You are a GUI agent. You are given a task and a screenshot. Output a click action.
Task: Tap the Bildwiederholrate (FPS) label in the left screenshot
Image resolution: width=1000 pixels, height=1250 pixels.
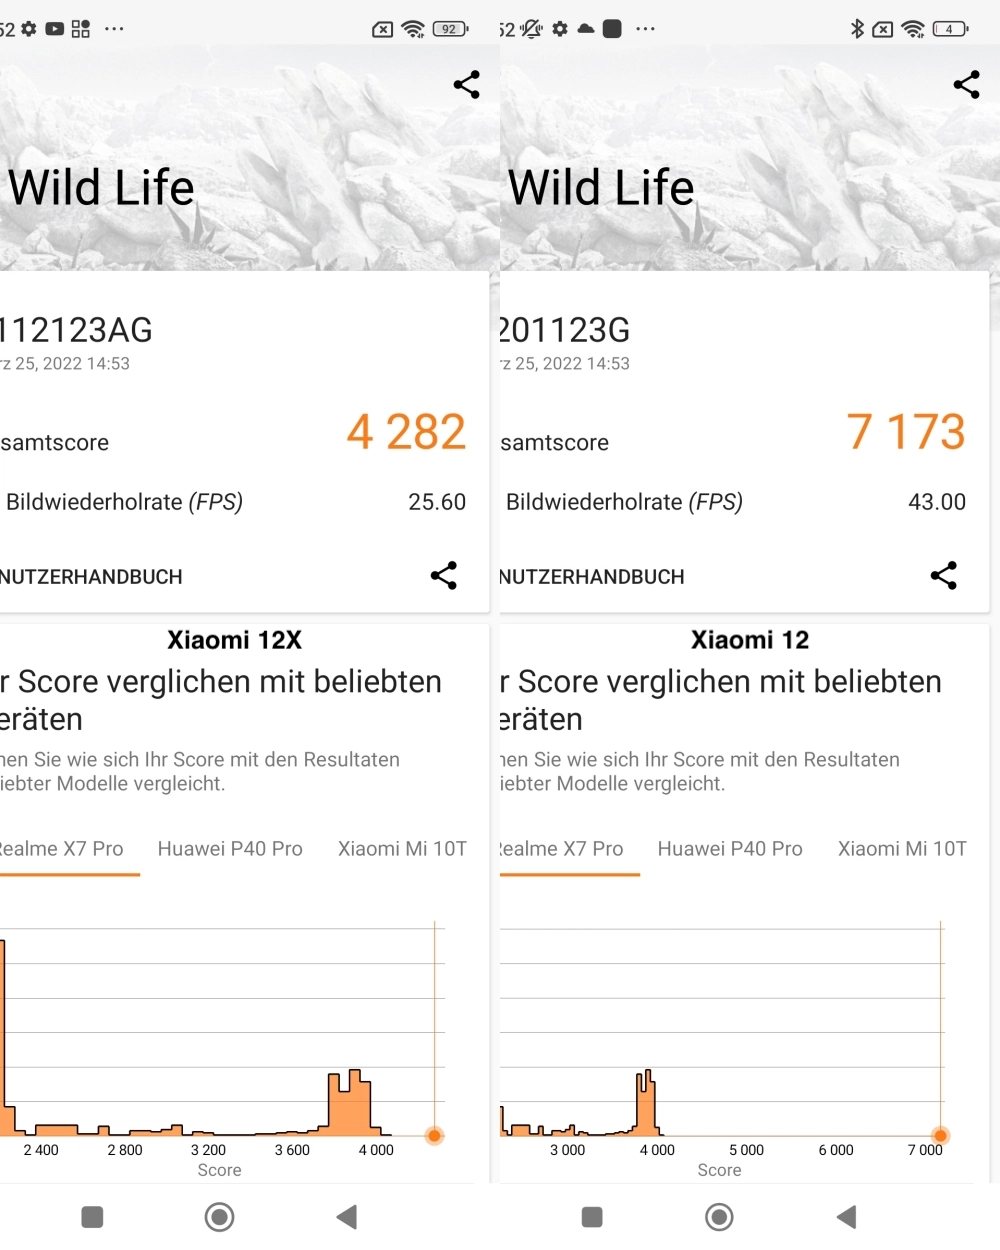pos(125,502)
